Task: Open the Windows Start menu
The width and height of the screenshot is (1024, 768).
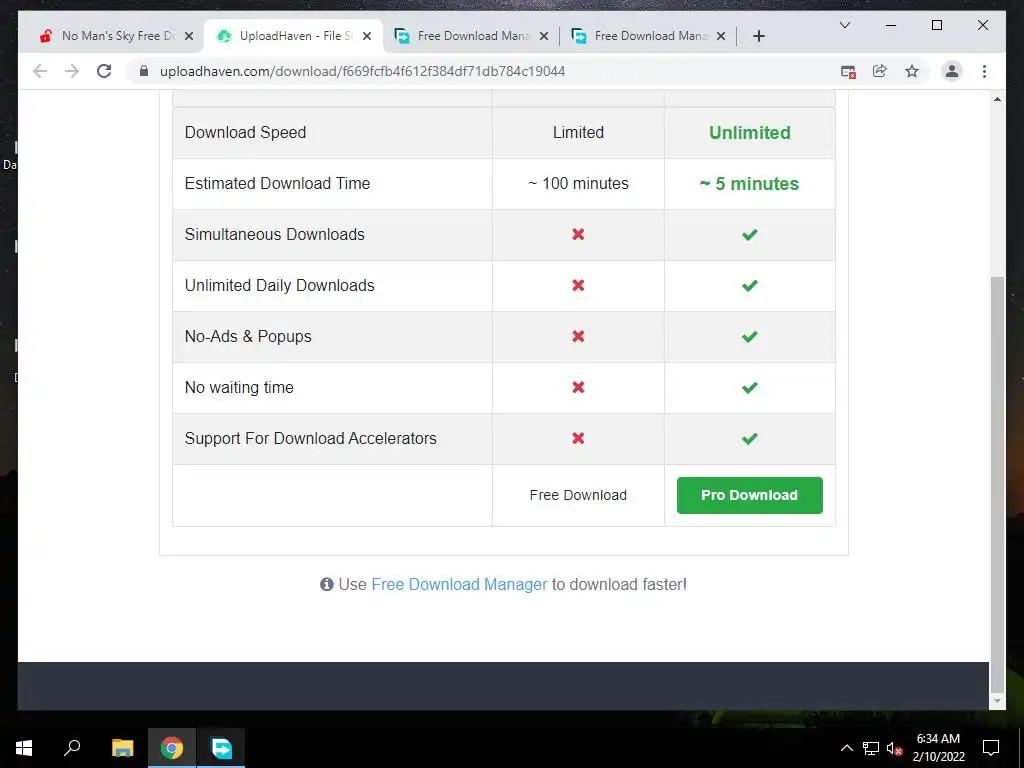Action: tap(24, 748)
